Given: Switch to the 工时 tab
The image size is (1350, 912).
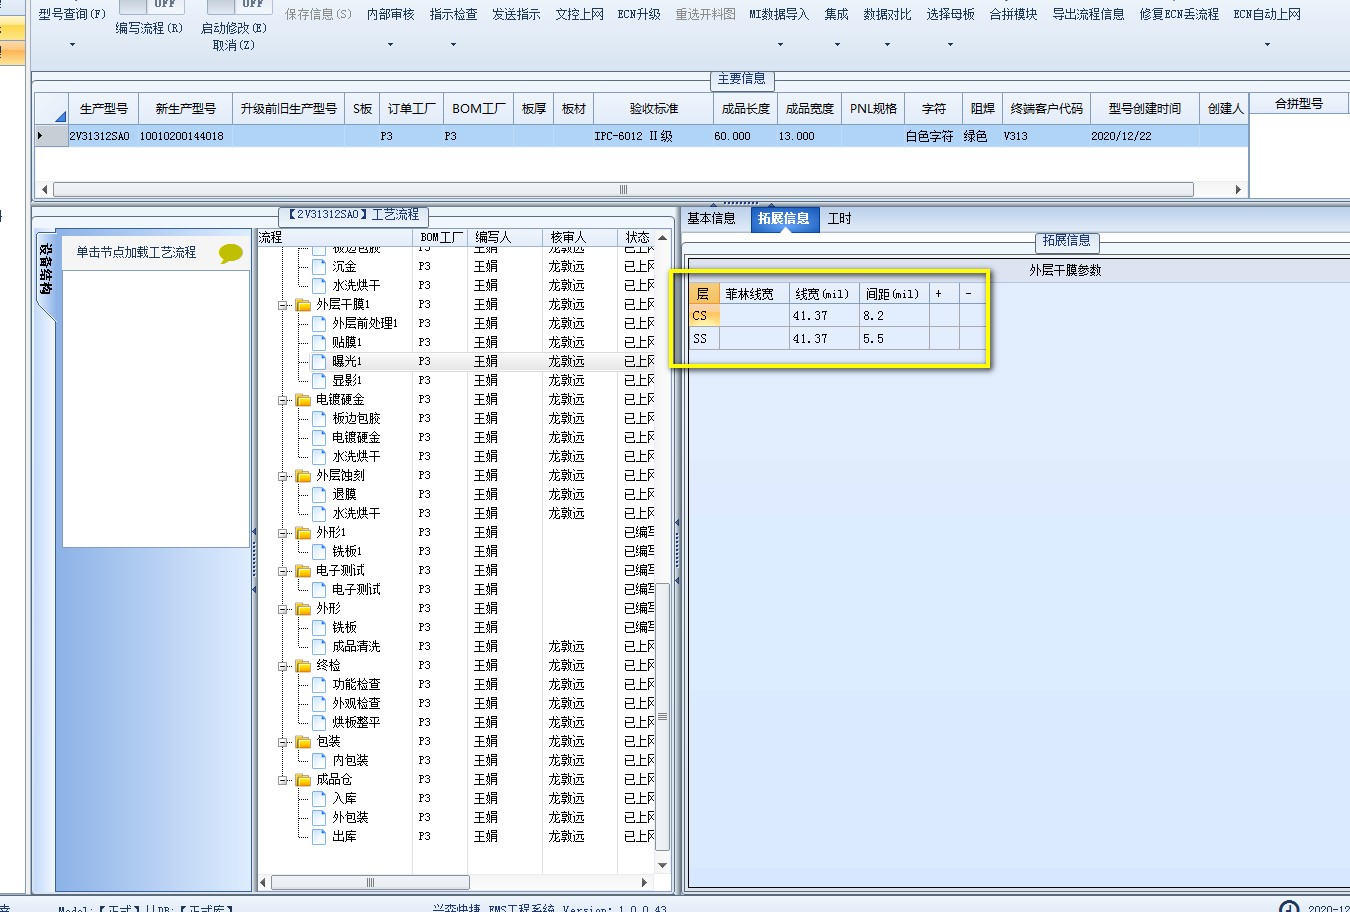Looking at the screenshot, I should [x=839, y=218].
